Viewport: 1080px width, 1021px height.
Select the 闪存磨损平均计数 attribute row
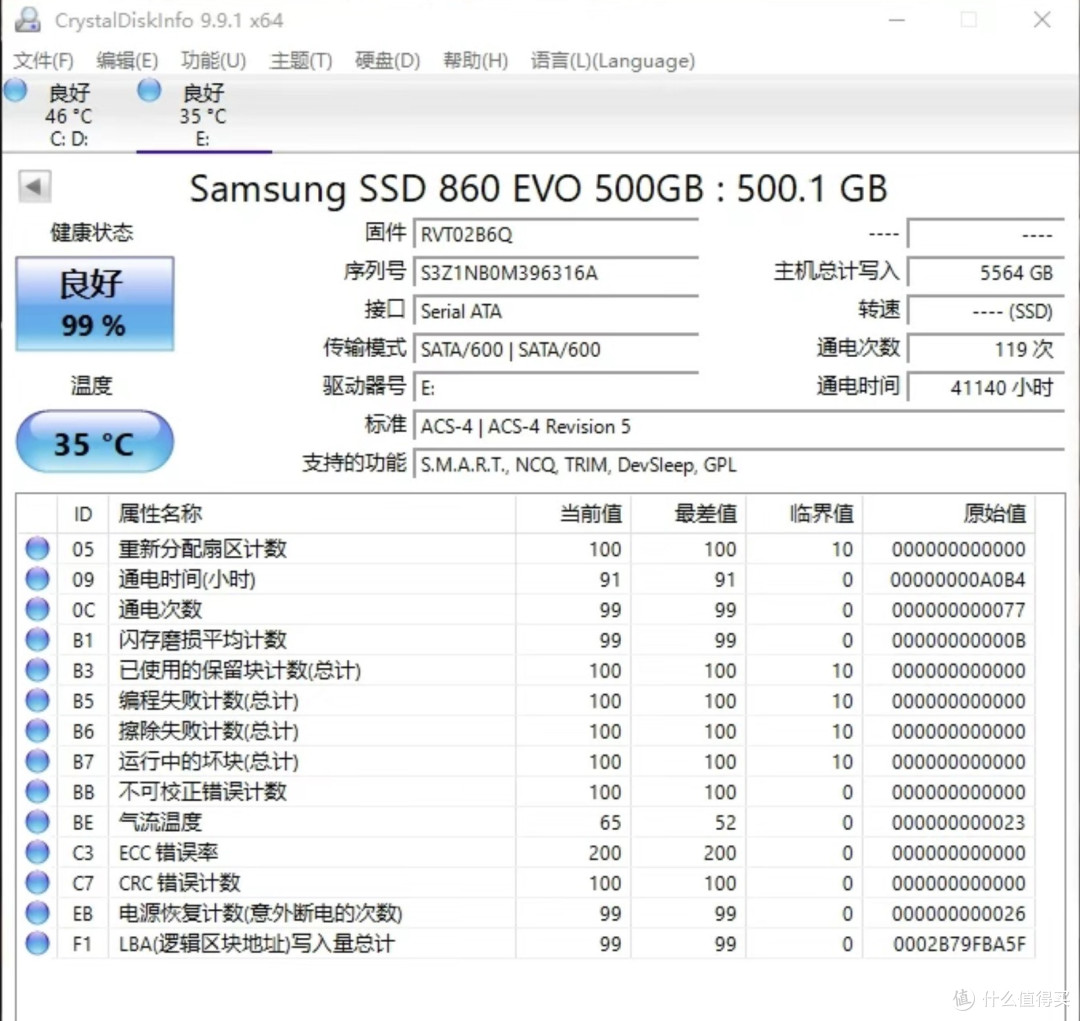(x=526, y=640)
